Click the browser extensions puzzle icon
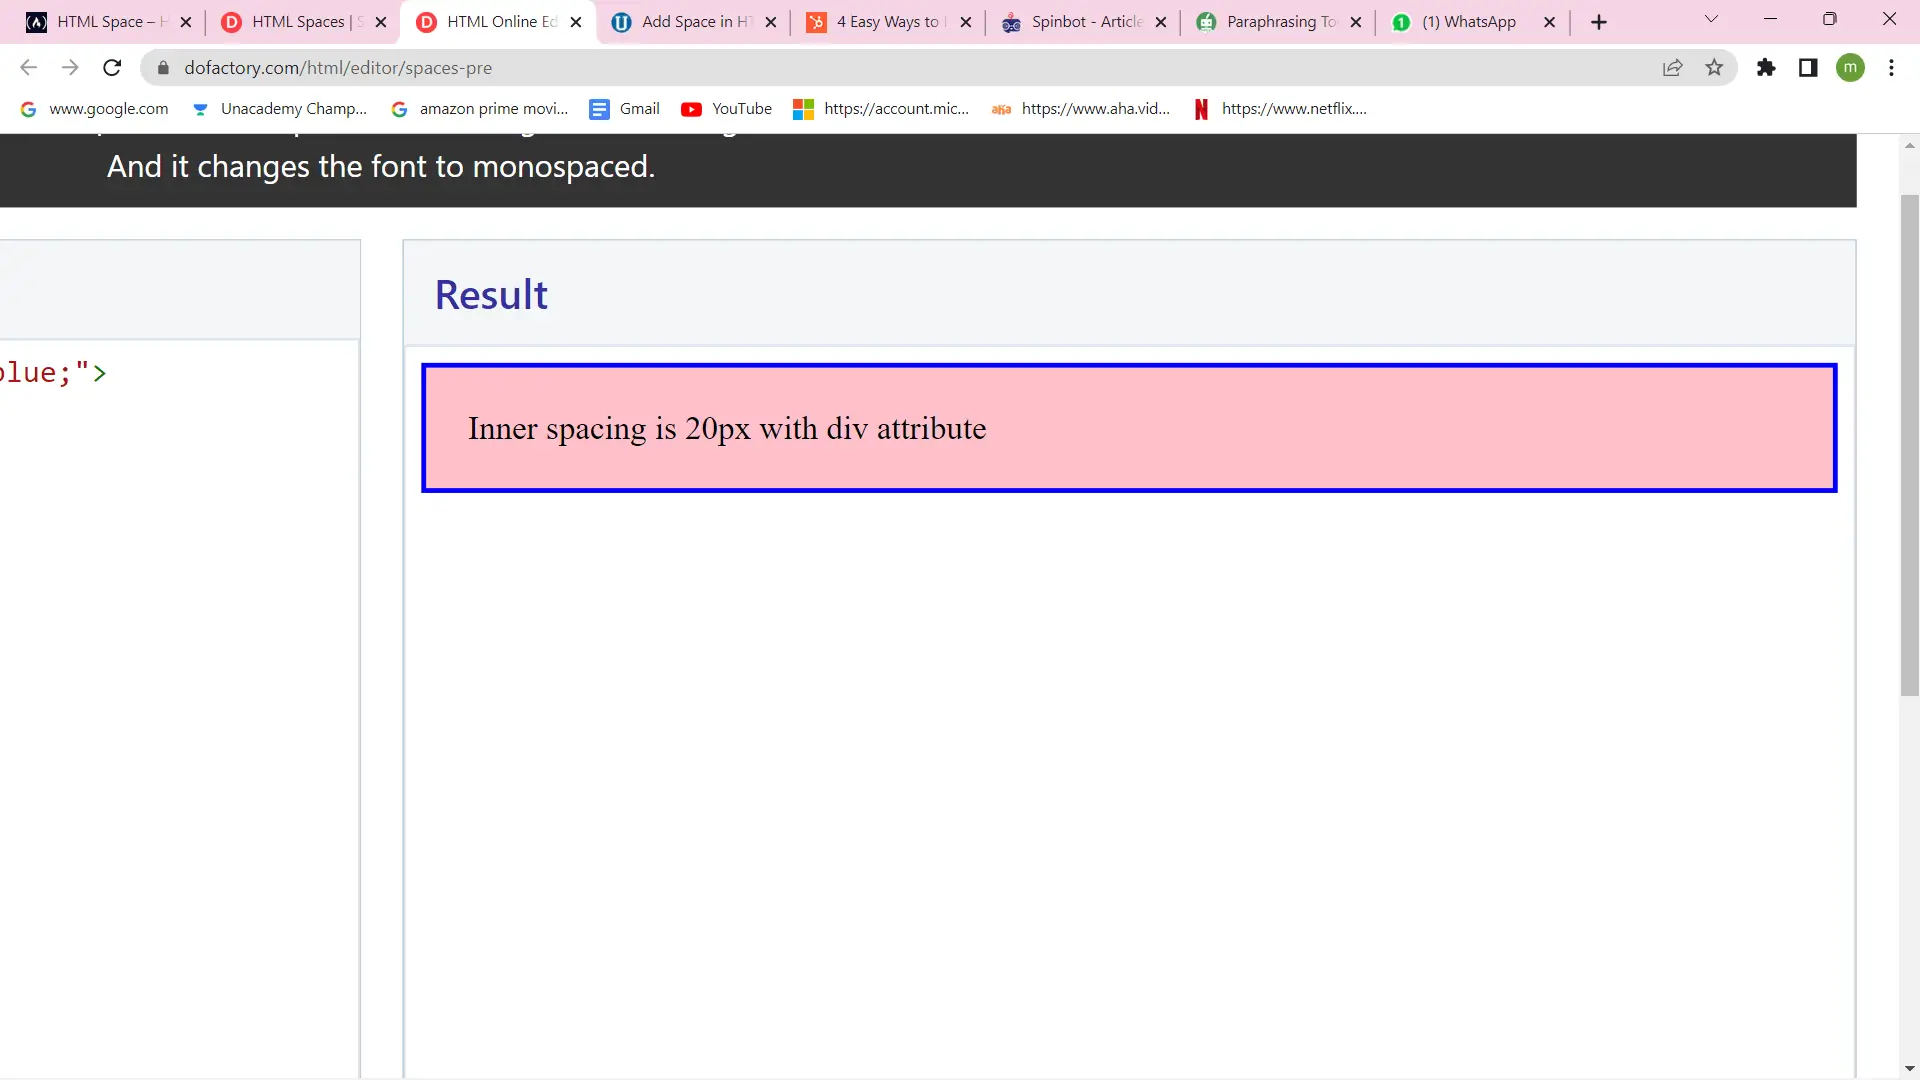This screenshot has width=1920, height=1080. pyautogui.click(x=1764, y=67)
